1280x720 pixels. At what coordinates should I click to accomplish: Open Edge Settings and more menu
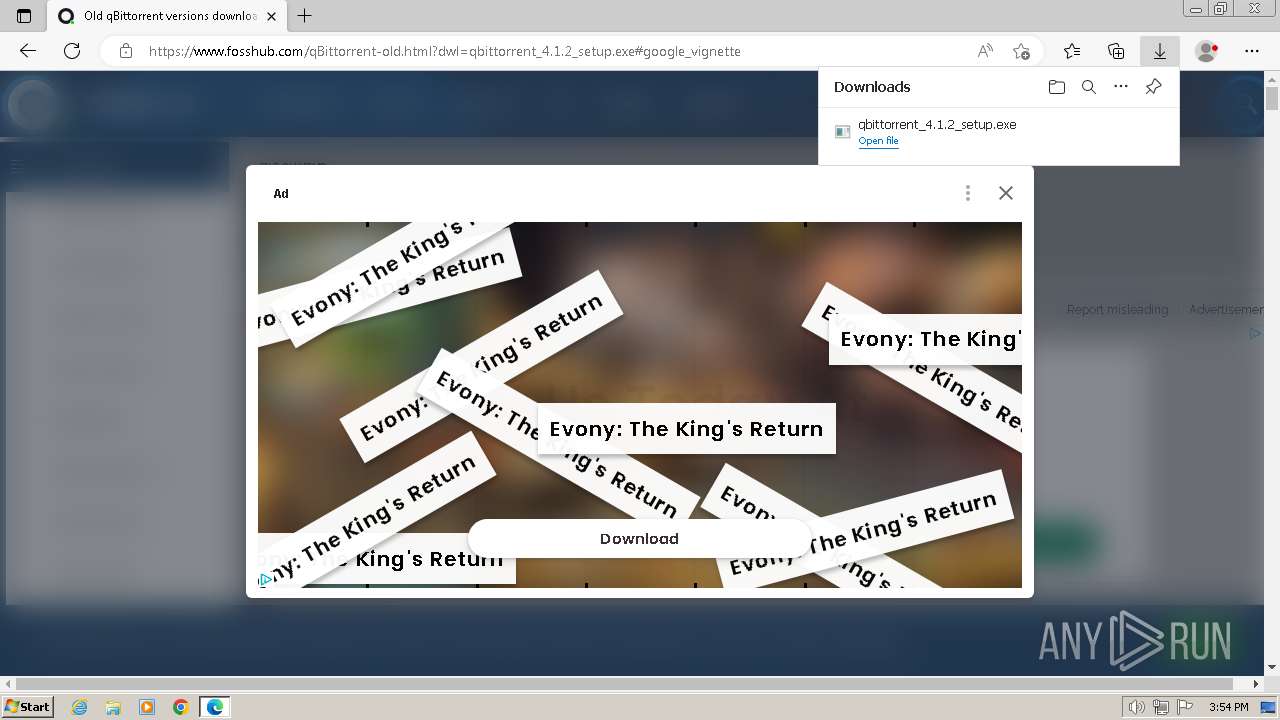click(x=1252, y=51)
